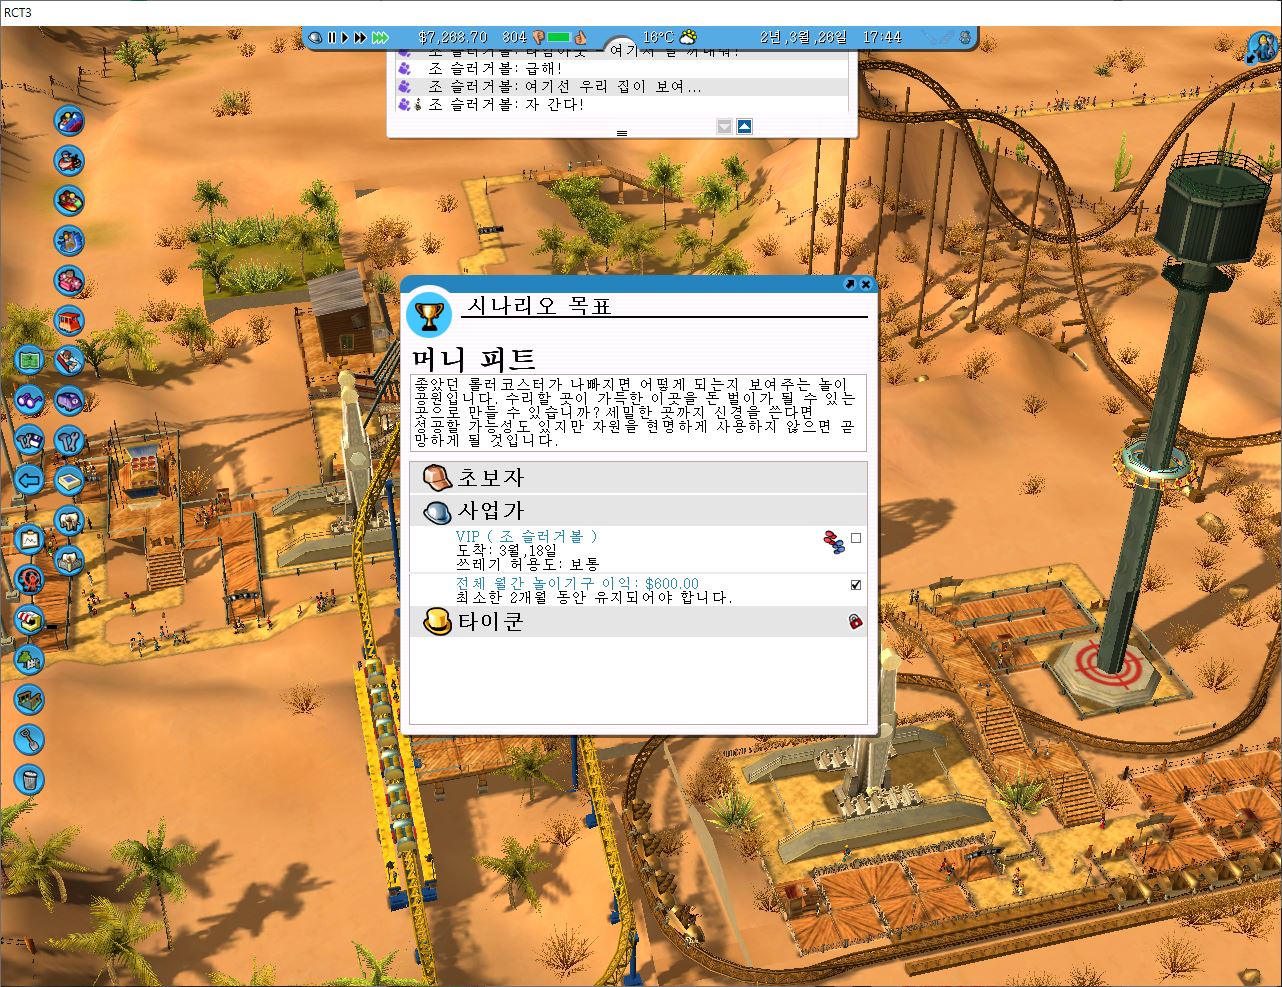Viewport: 1282px width, 987px height.
Task: Click the message panel resize handle
Action: [x=621, y=133]
